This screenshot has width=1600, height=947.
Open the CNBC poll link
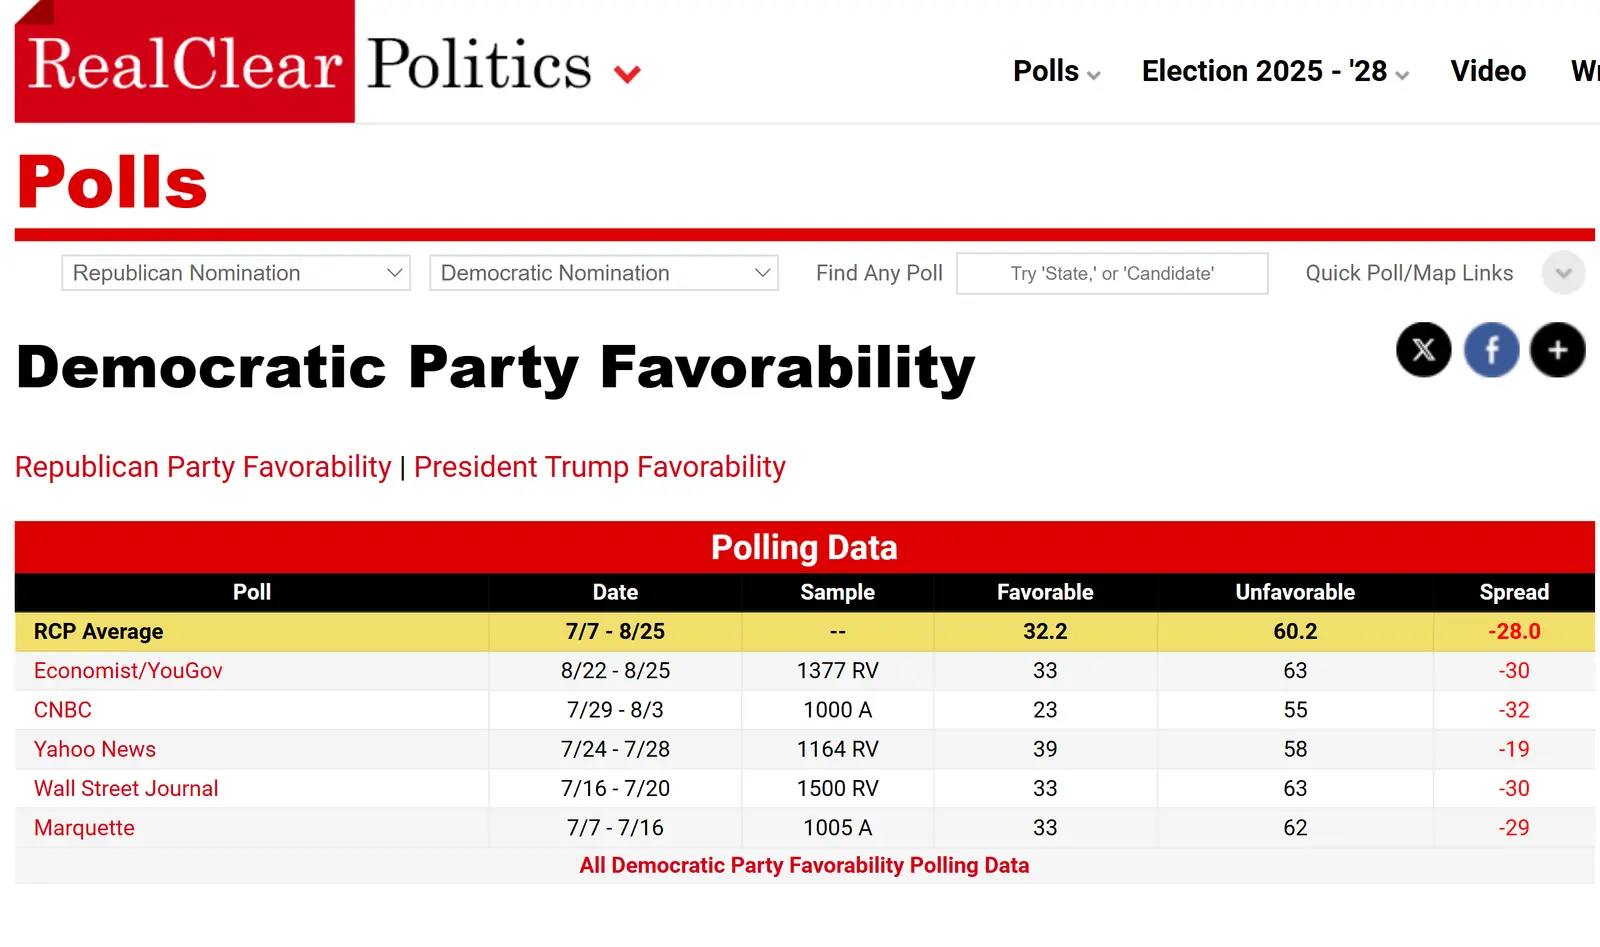[x=63, y=710]
